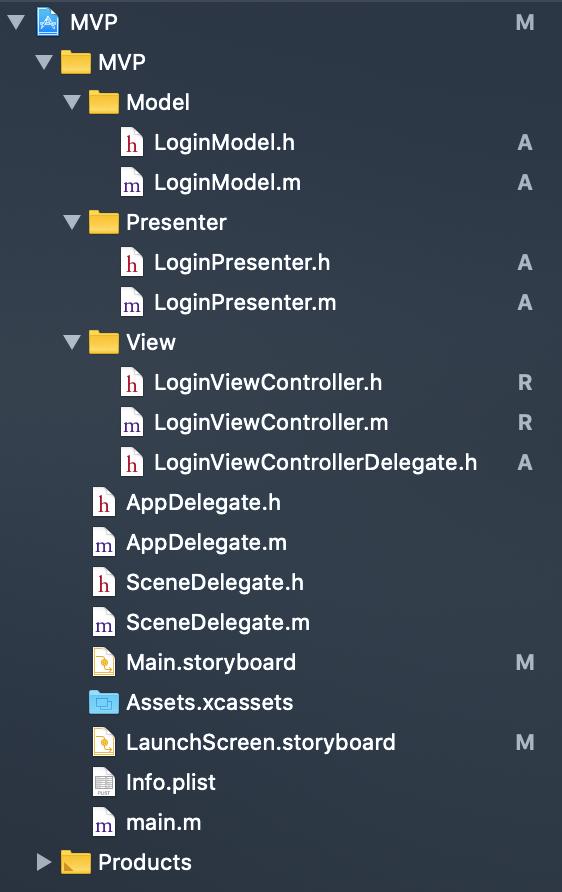
Task: Open AppDelegate.m file
Action: coord(206,543)
